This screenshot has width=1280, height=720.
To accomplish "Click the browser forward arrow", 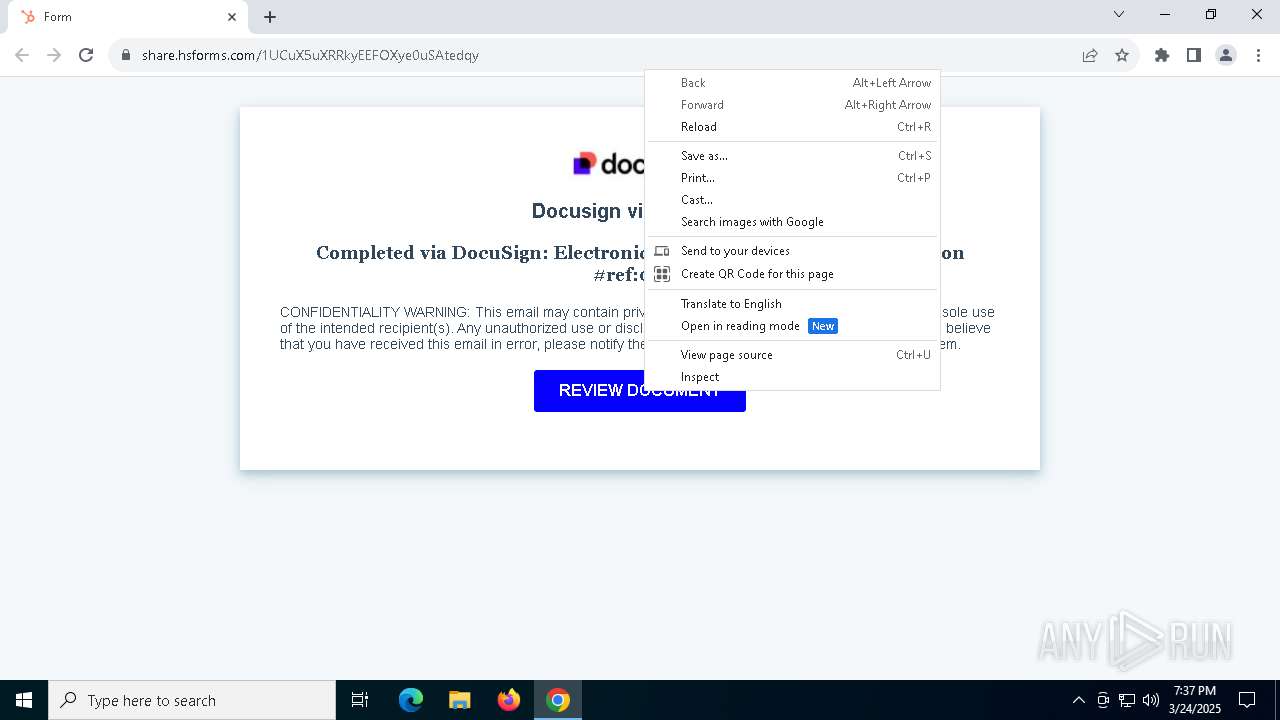I will coord(54,55).
